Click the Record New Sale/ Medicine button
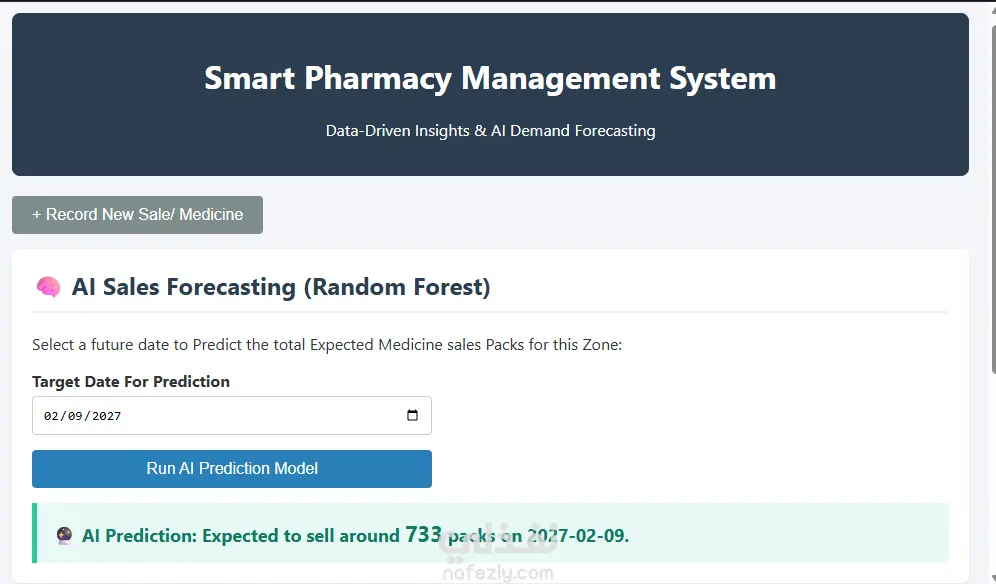 point(137,215)
